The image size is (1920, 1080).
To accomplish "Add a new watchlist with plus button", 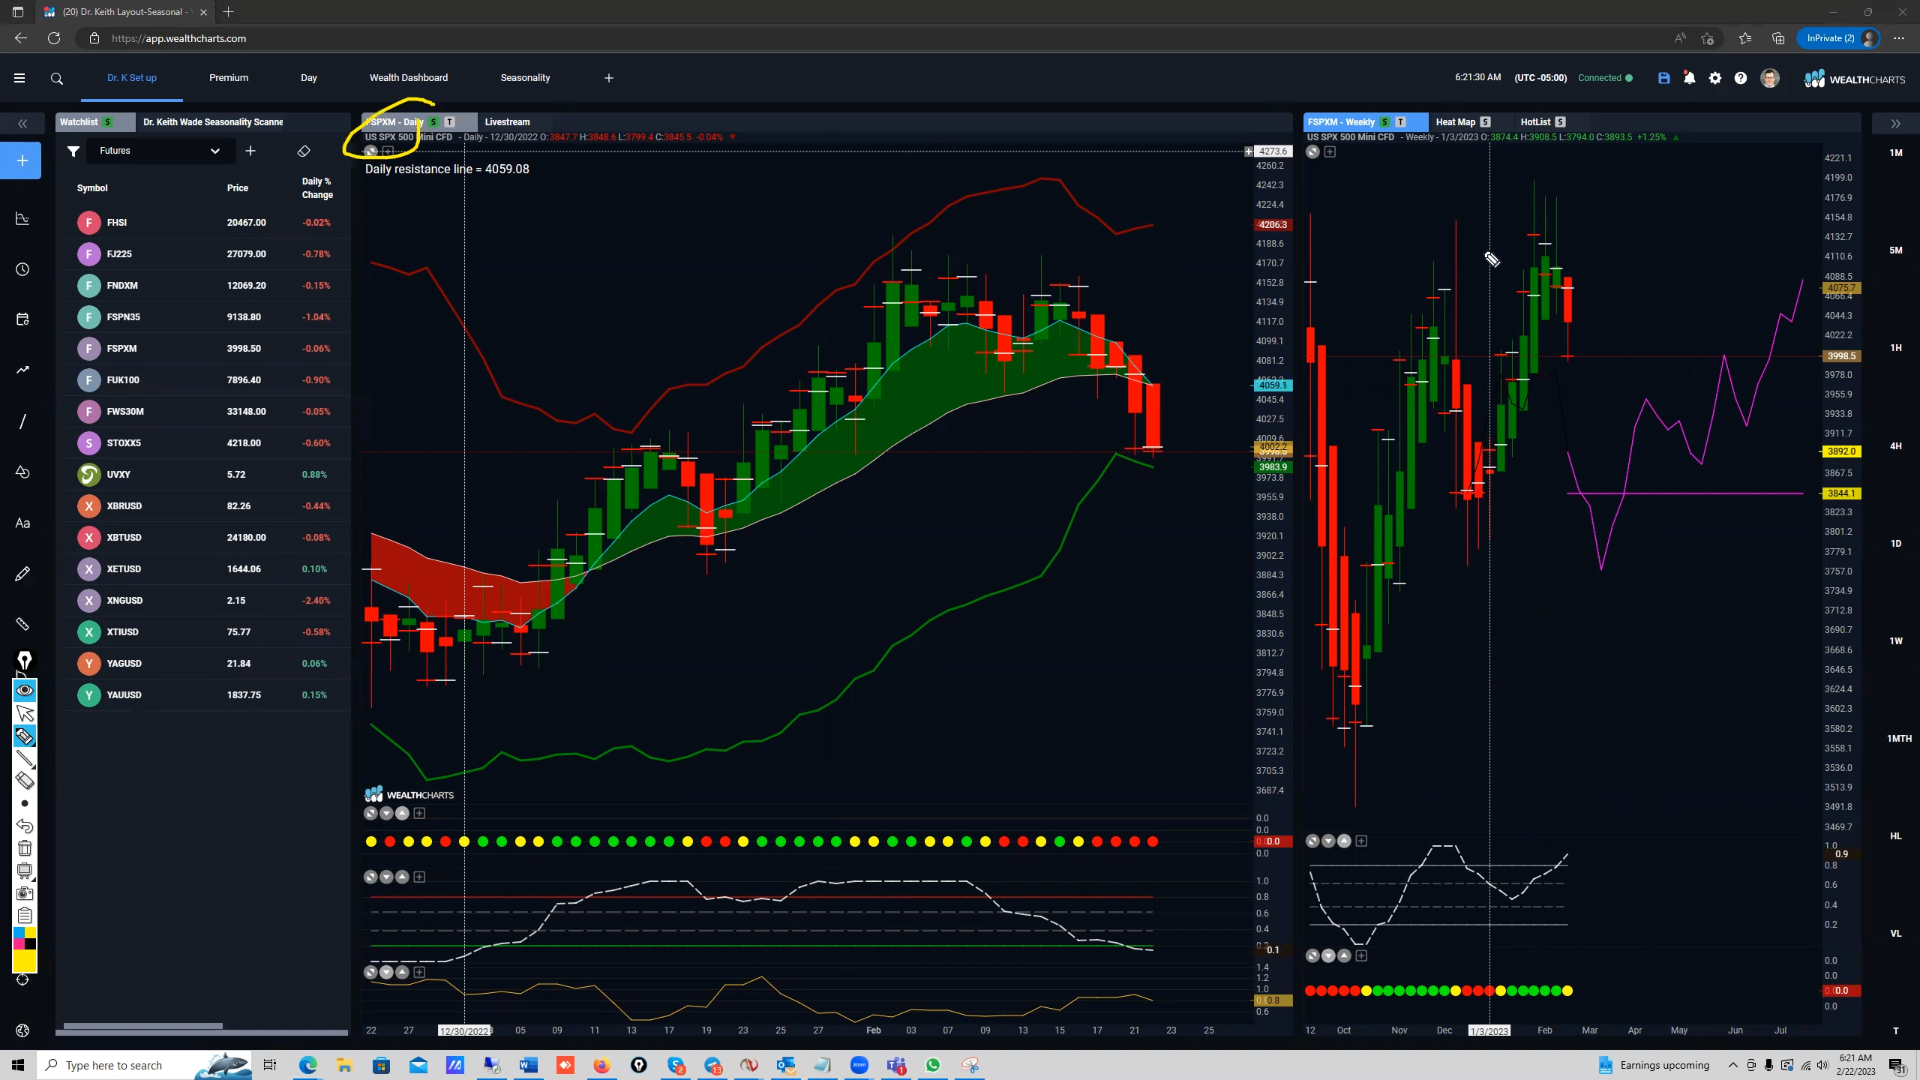I will tap(251, 151).
